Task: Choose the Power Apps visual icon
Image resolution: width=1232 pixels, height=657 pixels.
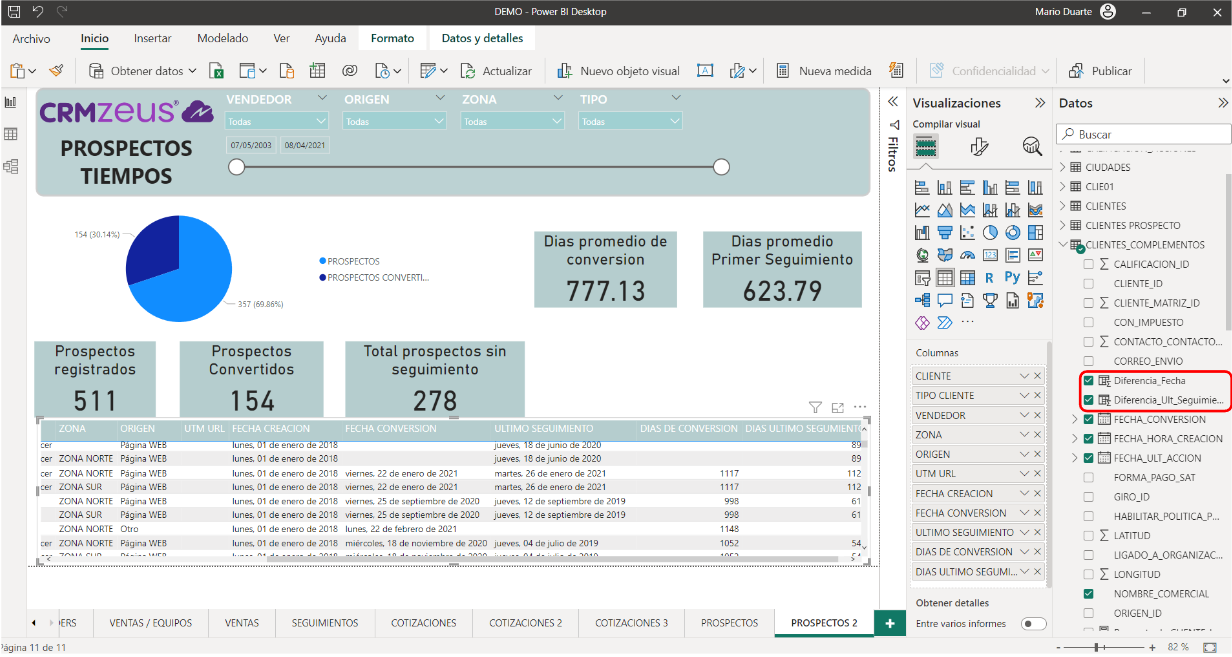Action: pos(922,322)
